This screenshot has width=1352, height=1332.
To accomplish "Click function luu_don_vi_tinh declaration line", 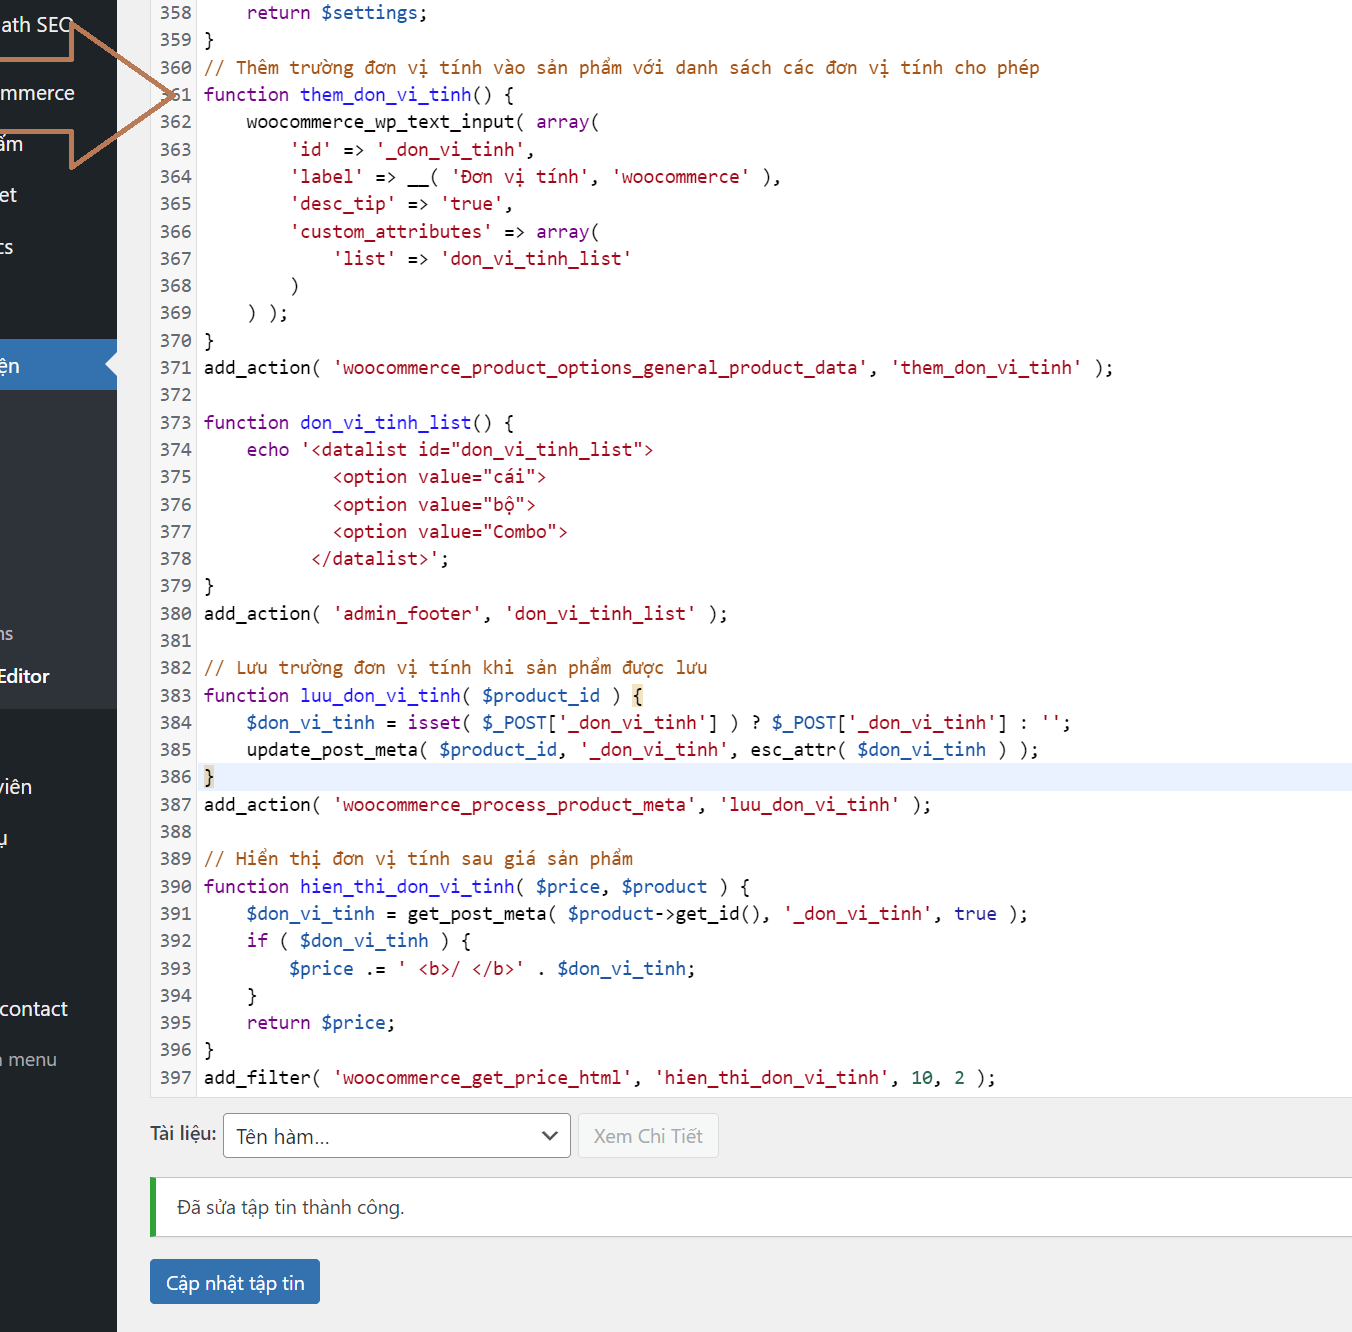I will [424, 695].
